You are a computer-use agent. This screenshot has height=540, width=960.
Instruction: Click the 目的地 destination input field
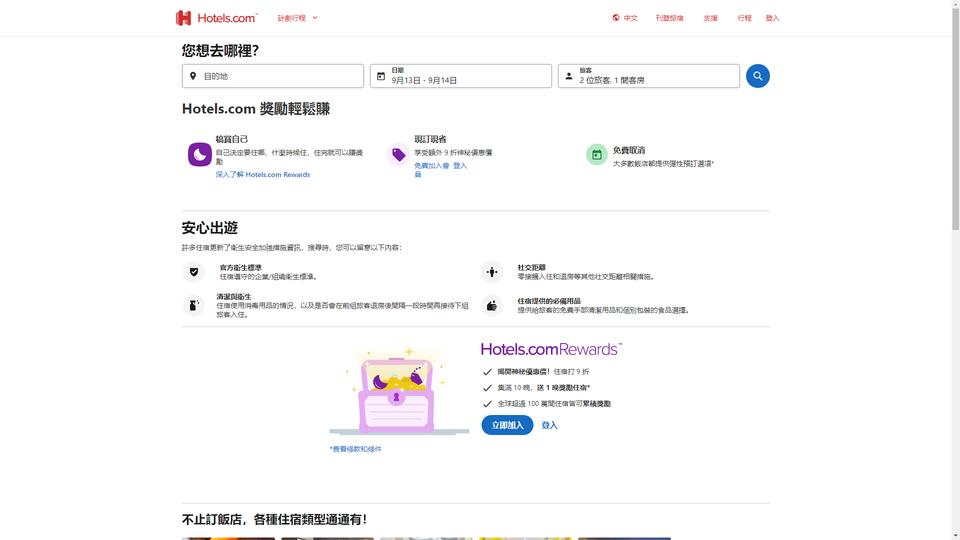click(272, 76)
